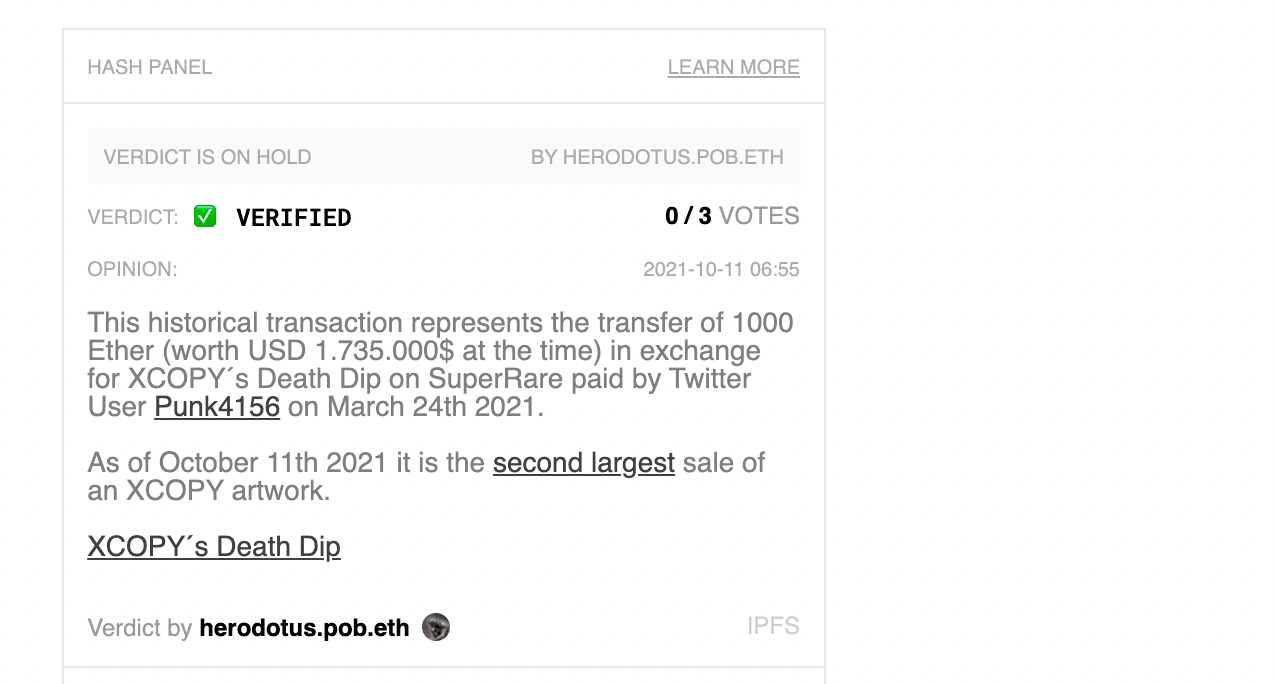Click the HASH PANEL header title
The image size is (1274, 684).
tap(150, 67)
